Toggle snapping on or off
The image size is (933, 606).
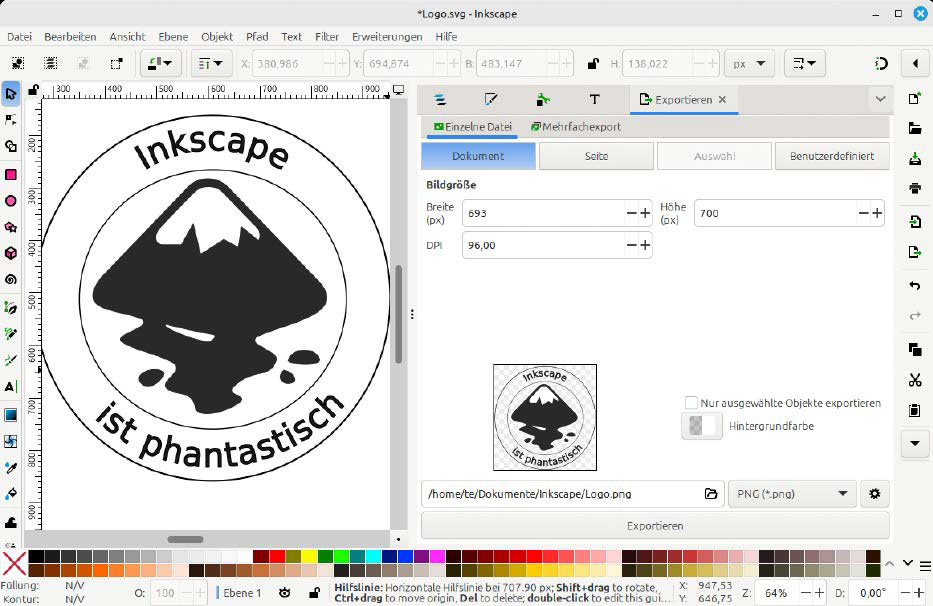tap(881, 64)
